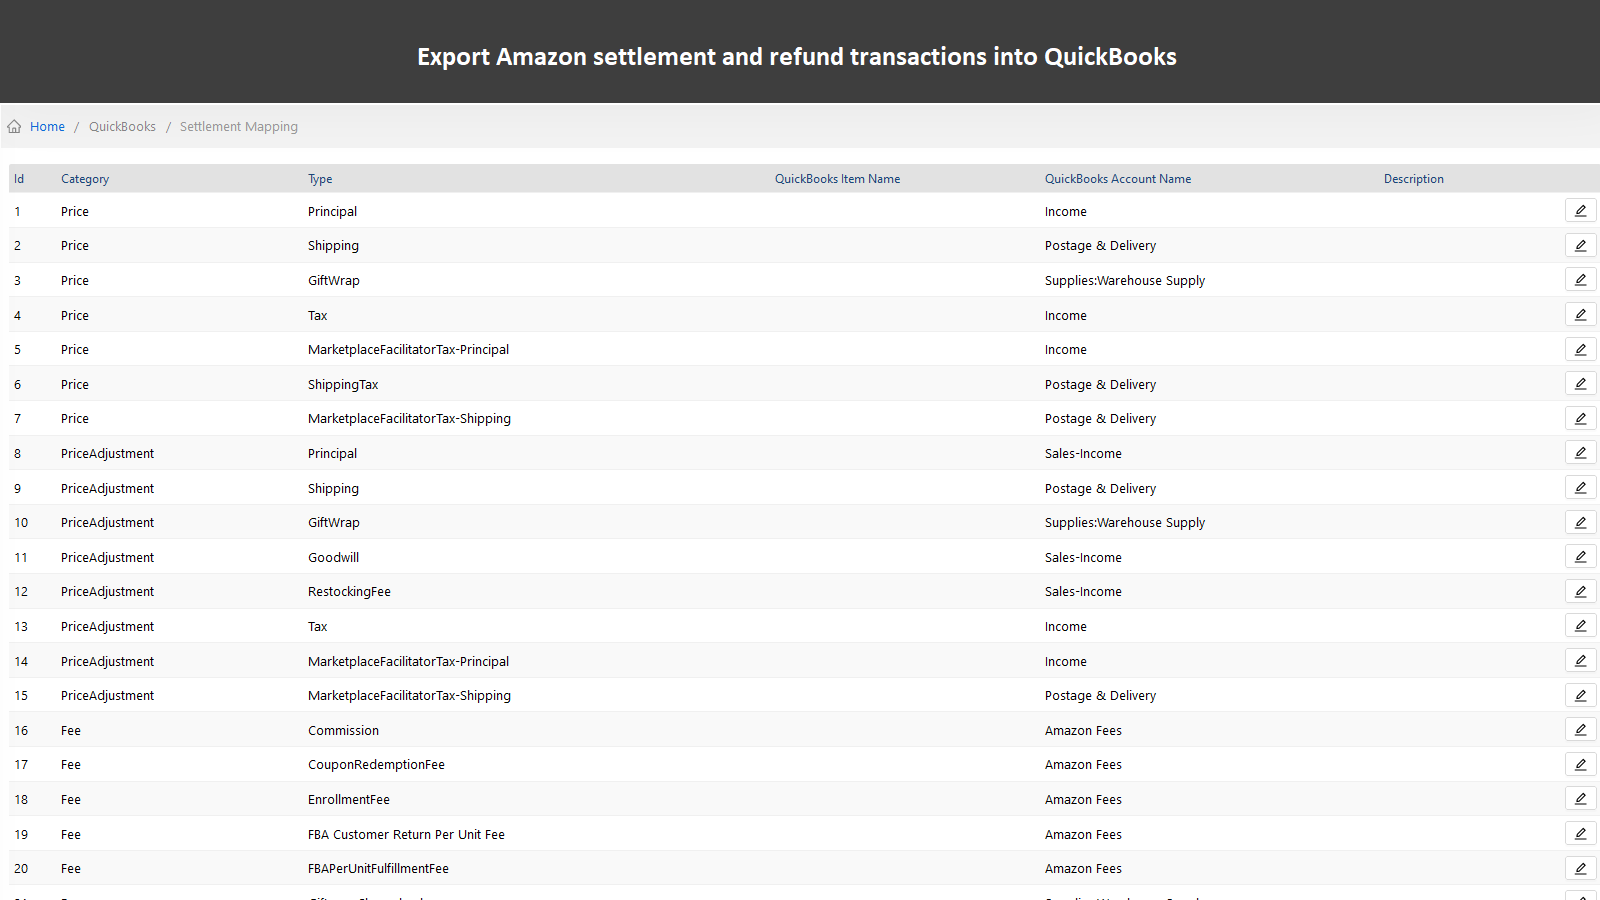Sort by Category column header
This screenshot has height=900, width=1600.
point(85,179)
